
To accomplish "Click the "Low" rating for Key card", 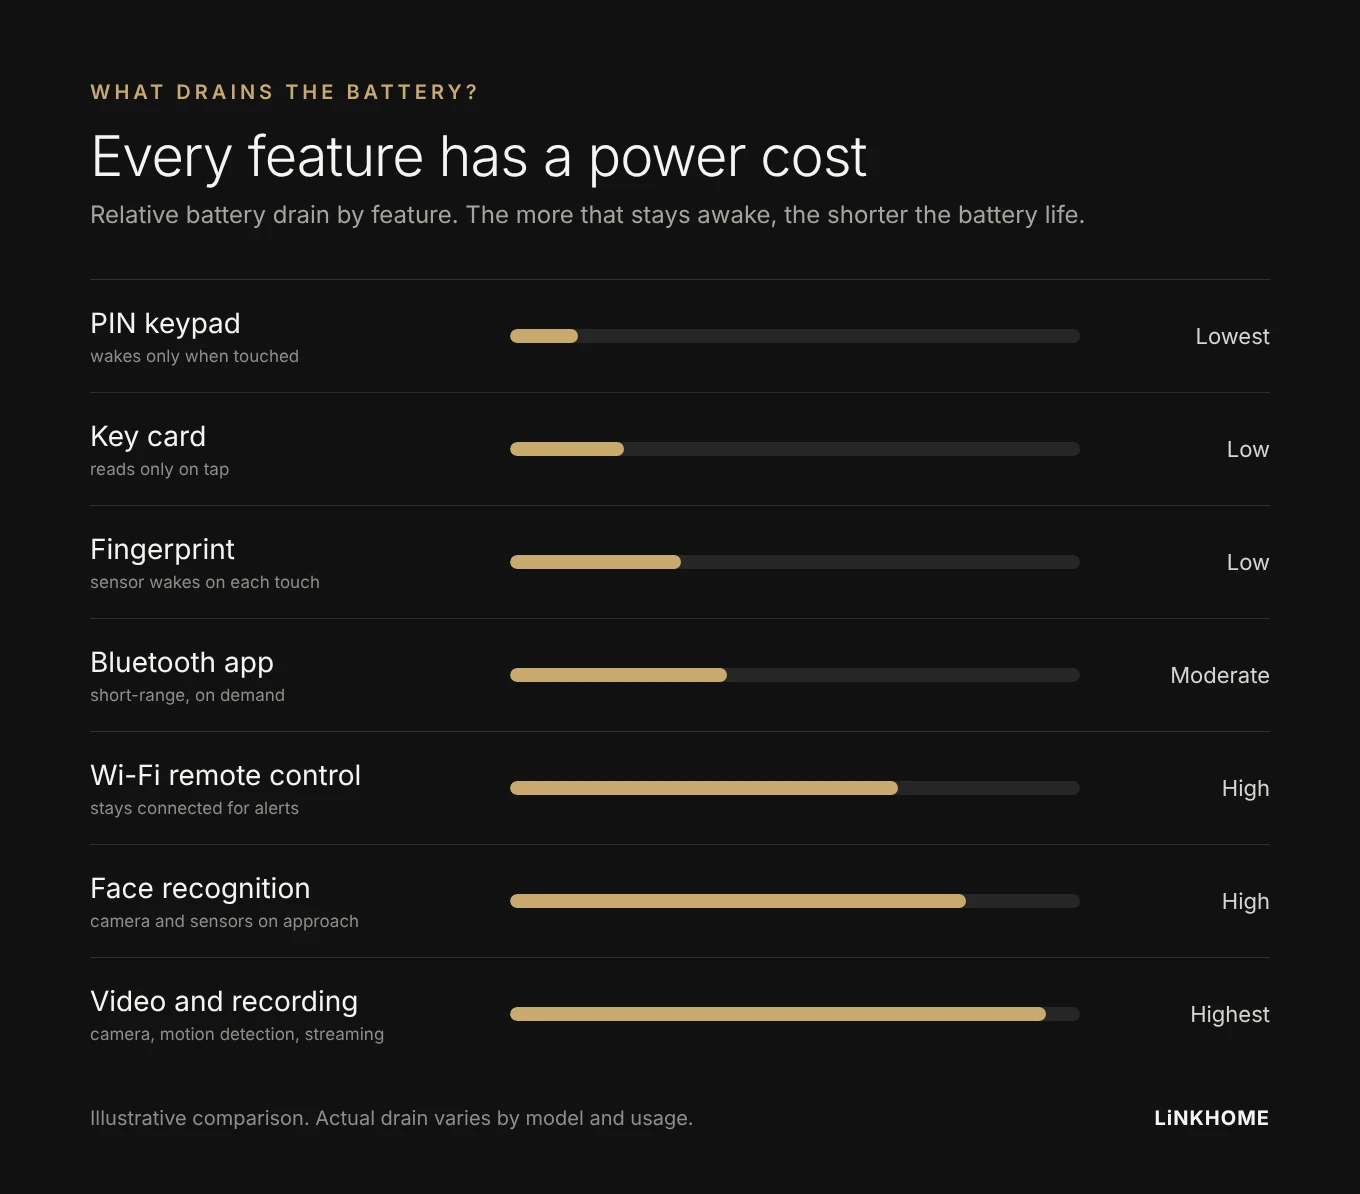I will click(x=1248, y=449).
